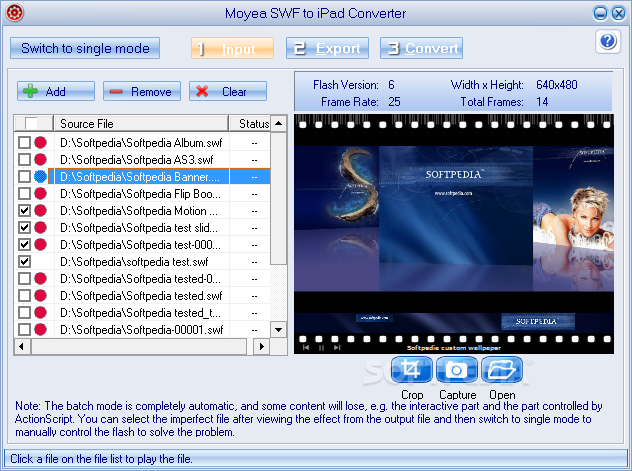Click the vertical scrollbar thumb of file list
632x471 pixels.
[x=279, y=198]
